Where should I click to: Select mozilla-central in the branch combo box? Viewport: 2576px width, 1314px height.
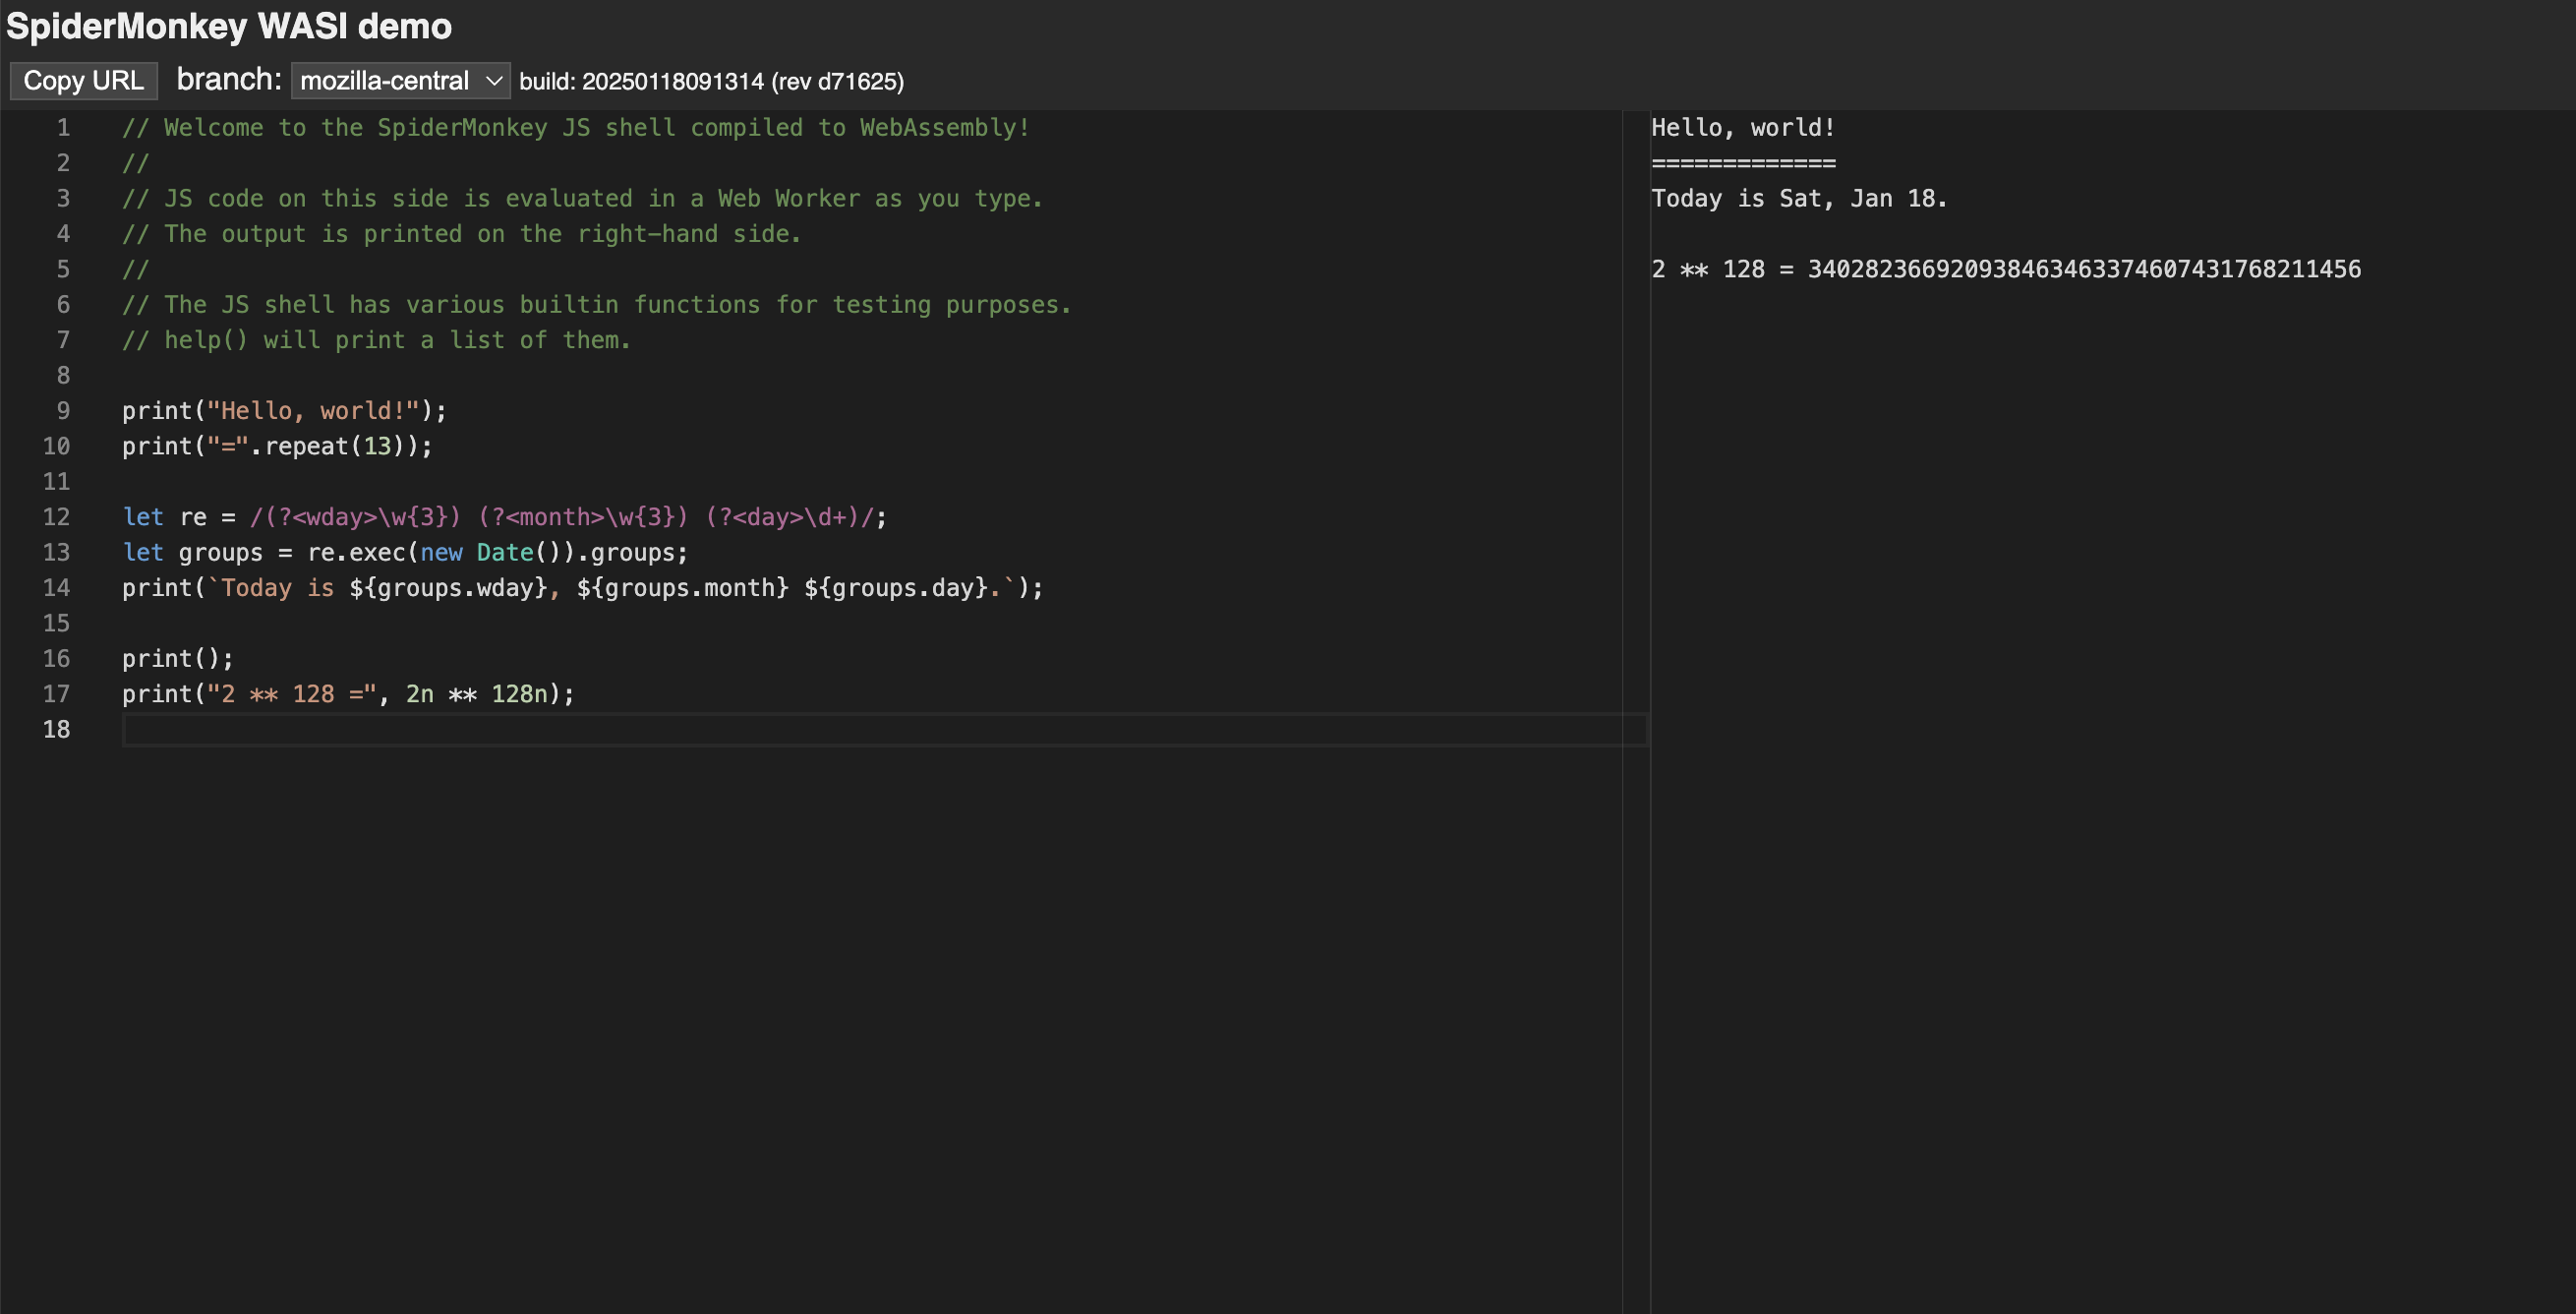(385, 81)
